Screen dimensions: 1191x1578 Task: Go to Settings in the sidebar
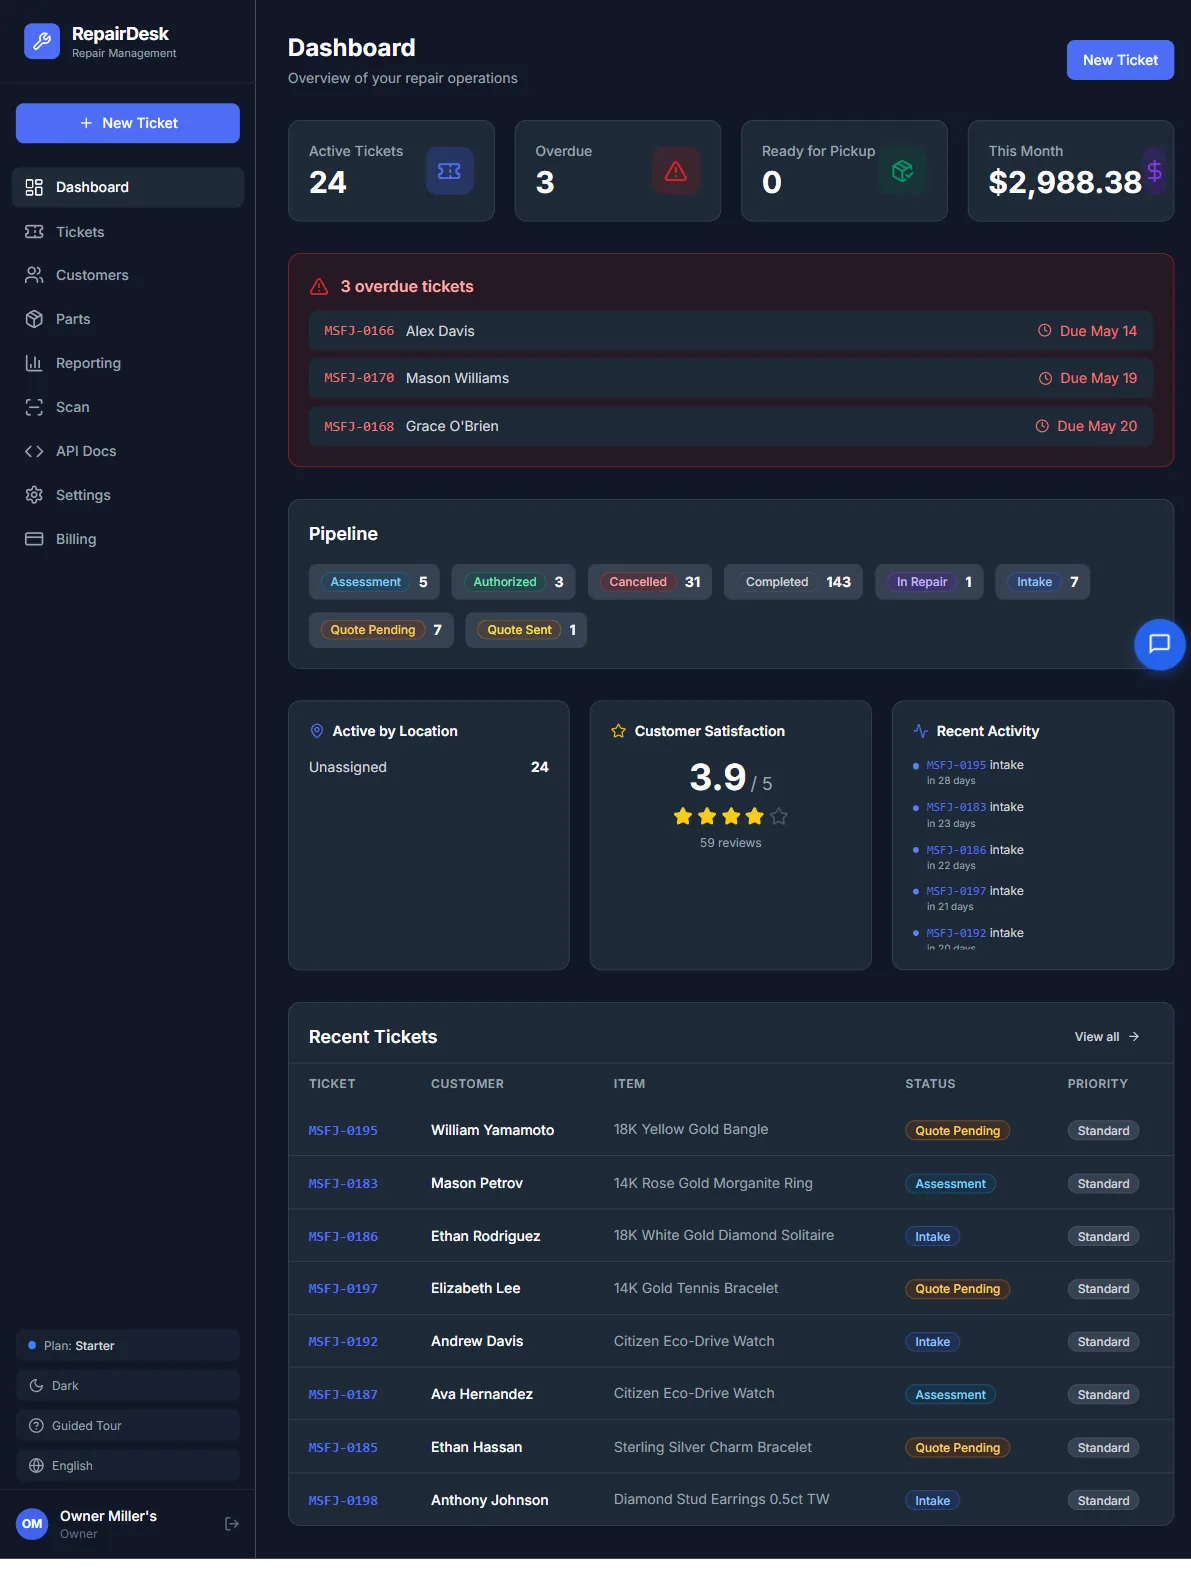pos(128,495)
